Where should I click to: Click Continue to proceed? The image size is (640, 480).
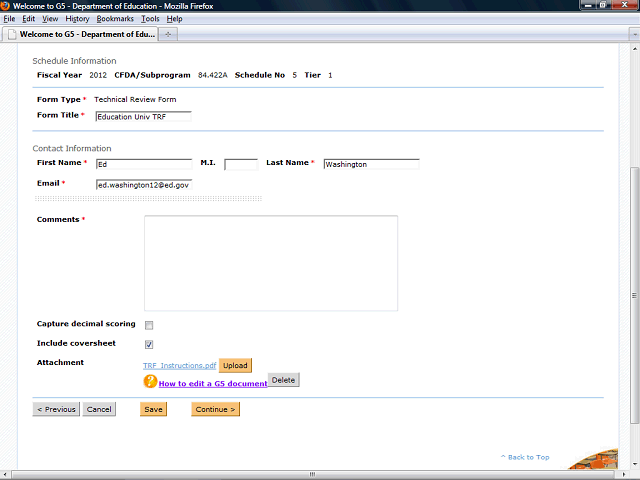(215, 409)
